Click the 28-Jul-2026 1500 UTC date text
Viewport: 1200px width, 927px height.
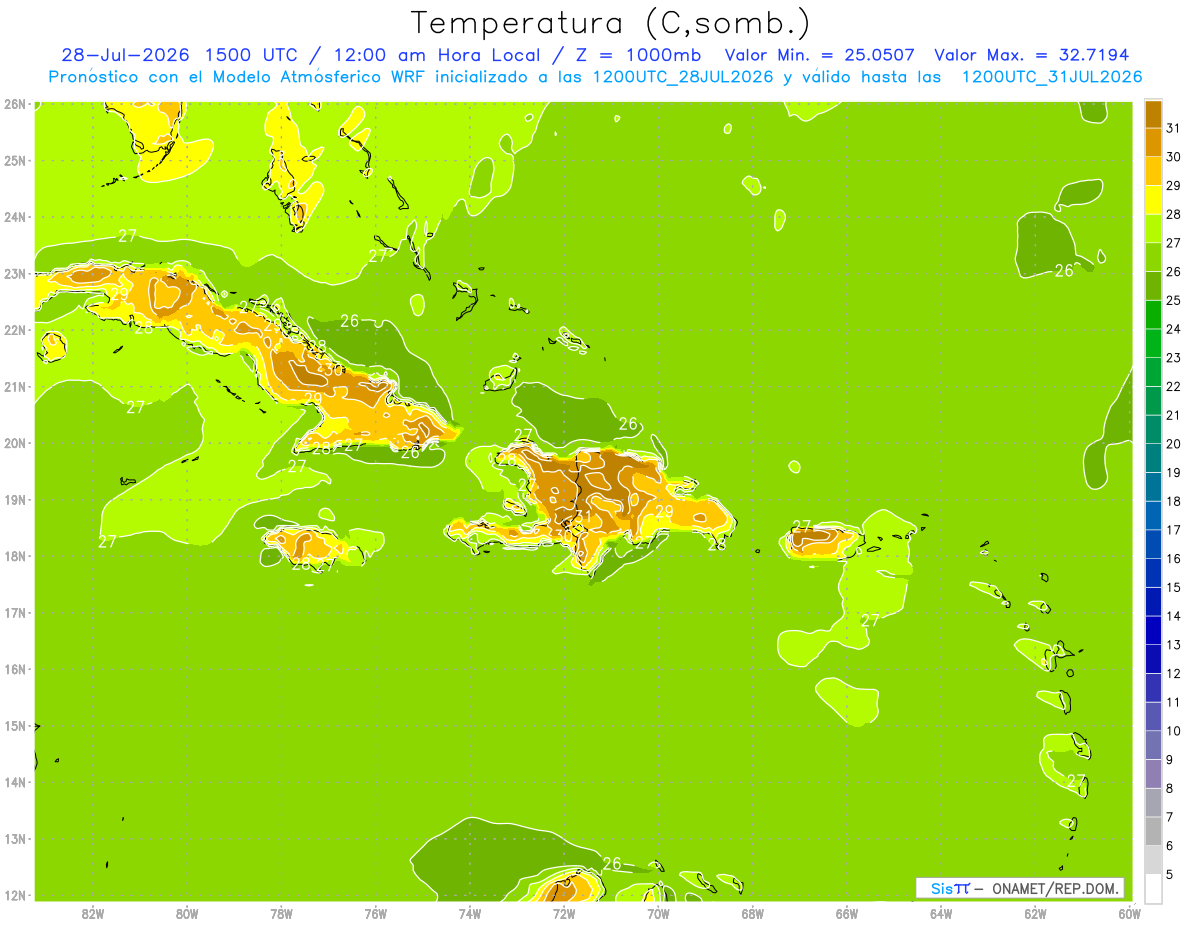click(x=179, y=55)
